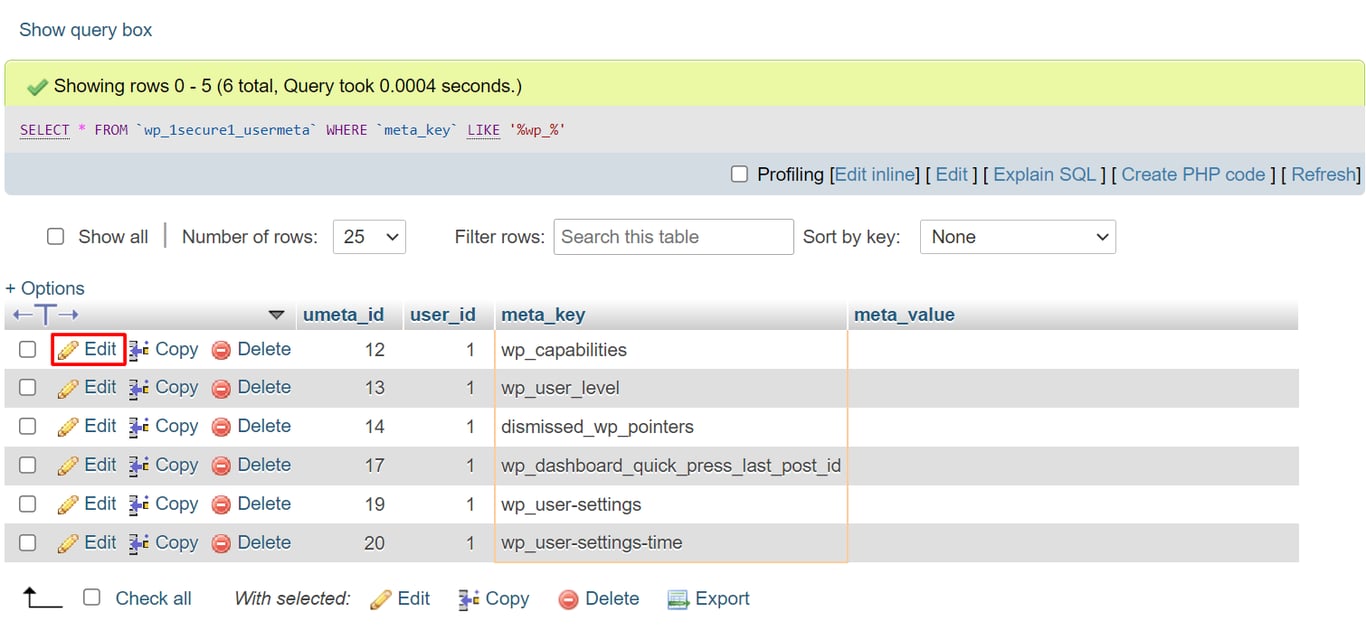Open the Number of rows dropdown
Viewport: 1366px width, 631px height.
click(x=369, y=236)
